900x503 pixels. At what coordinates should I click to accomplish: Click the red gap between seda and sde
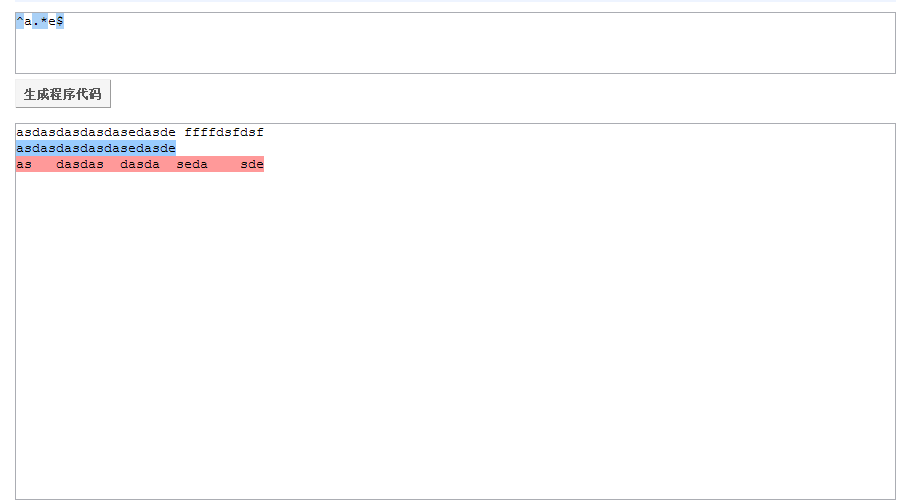(x=224, y=164)
